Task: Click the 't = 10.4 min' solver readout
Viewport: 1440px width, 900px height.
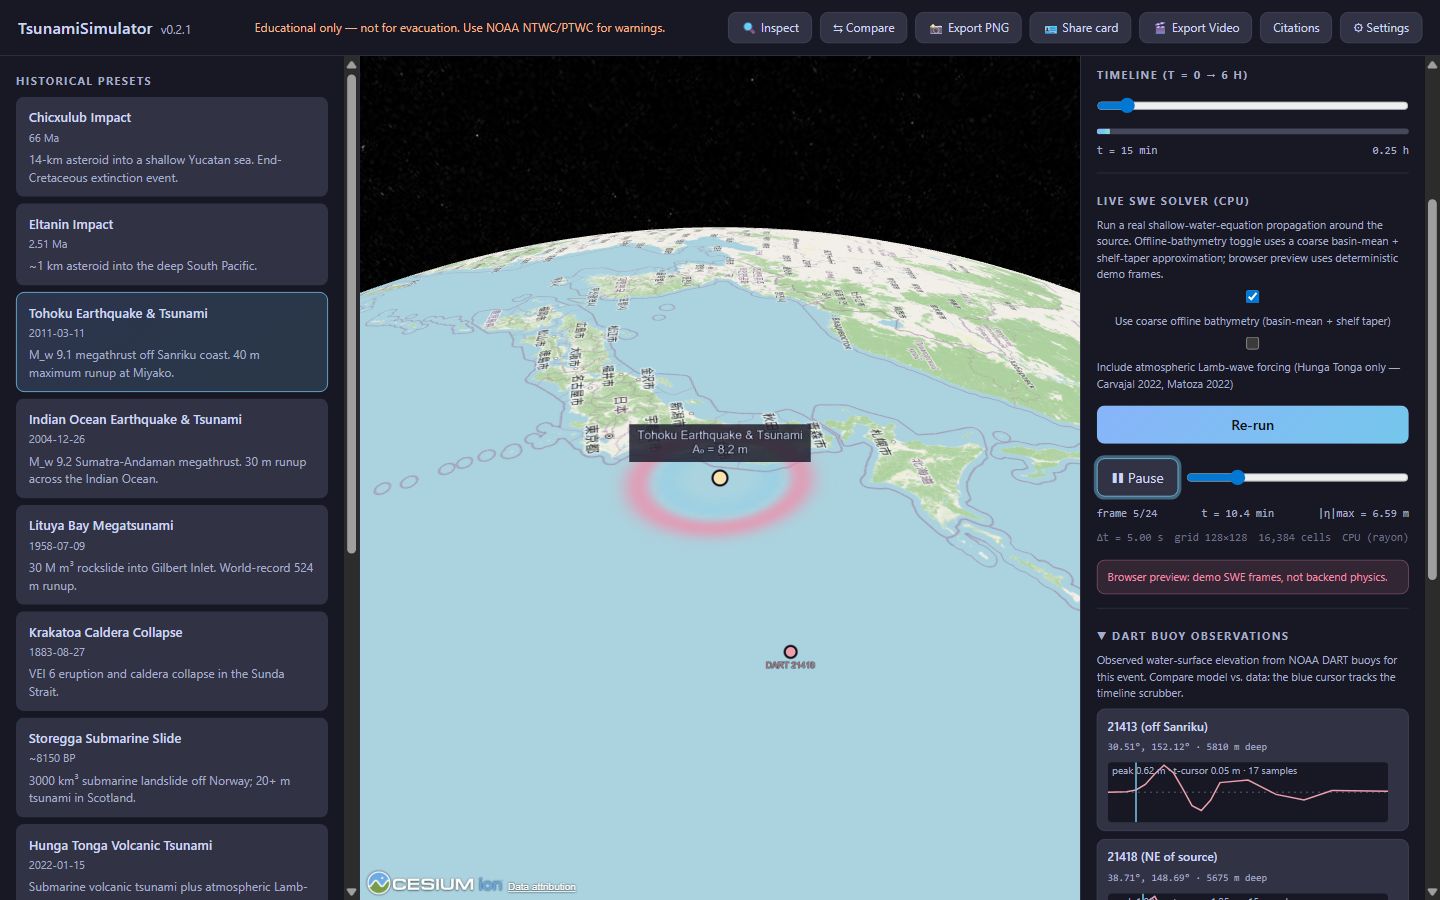Action: point(1238,513)
